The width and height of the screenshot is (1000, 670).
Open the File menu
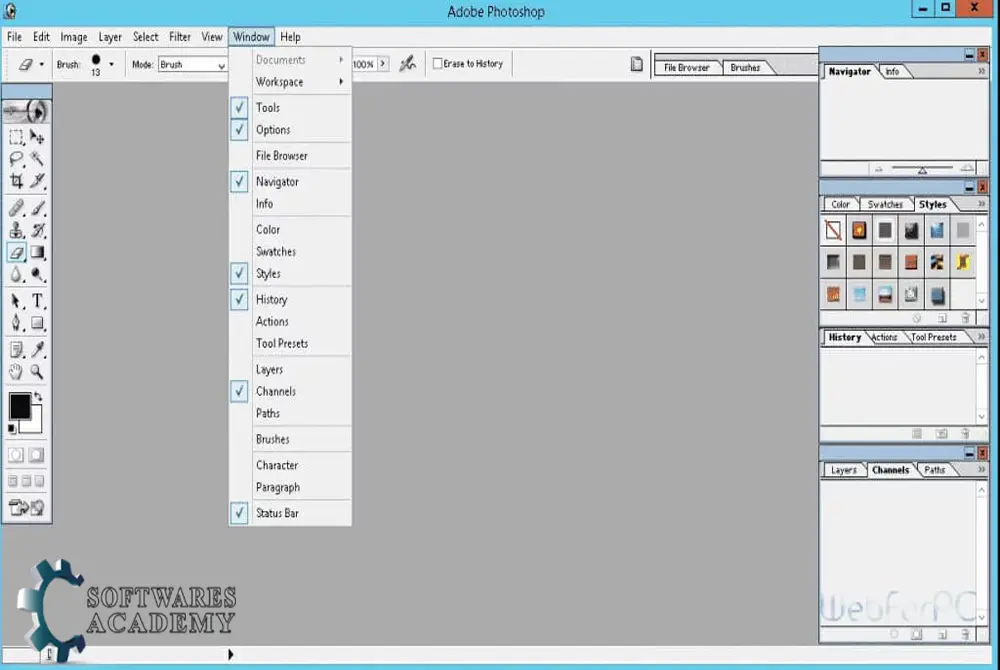click(14, 37)
